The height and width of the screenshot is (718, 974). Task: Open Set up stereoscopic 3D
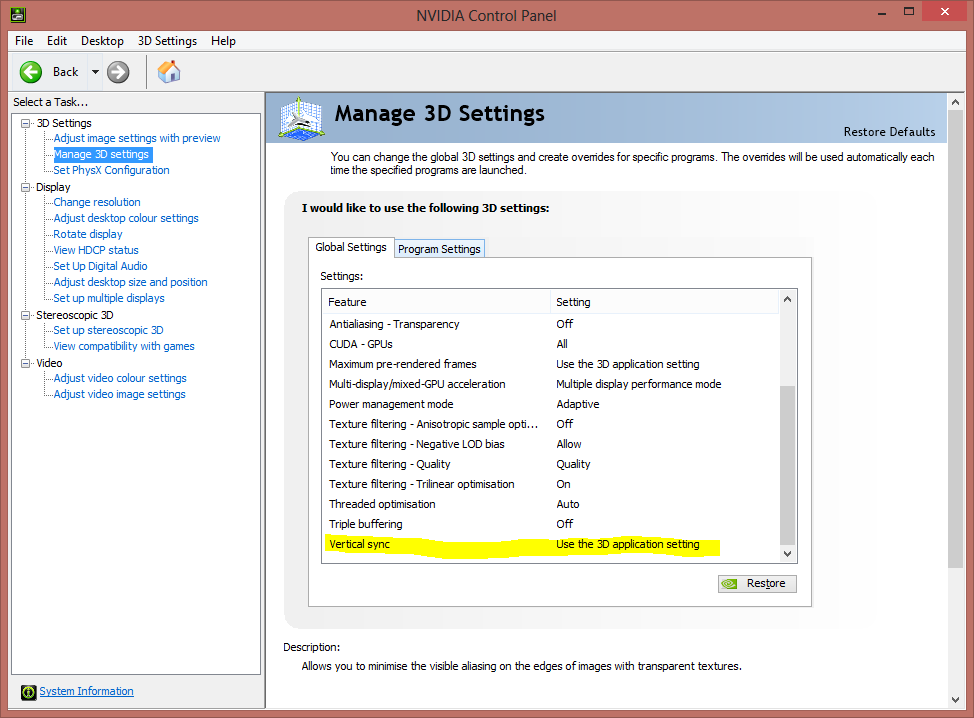[108, 330]
